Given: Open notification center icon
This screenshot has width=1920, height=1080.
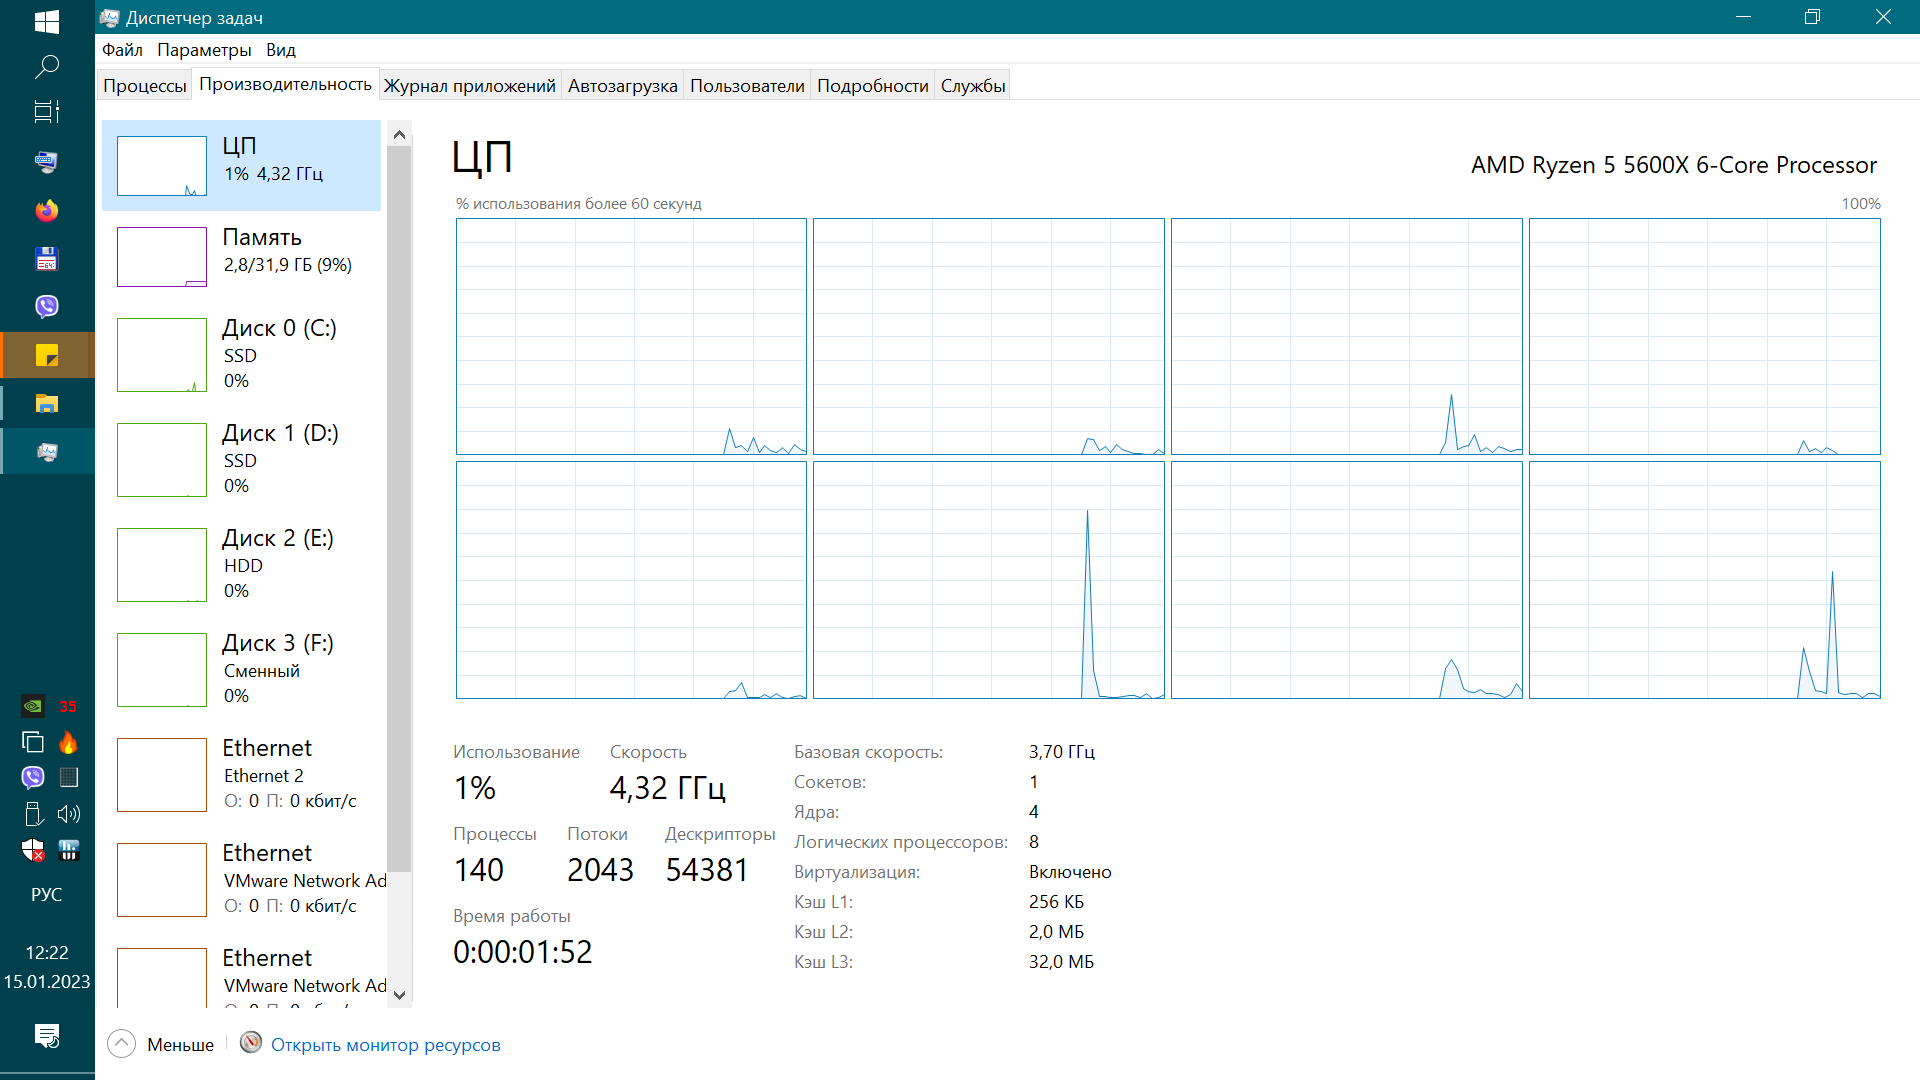Looking at the screenshot, I should (47, 1035).
